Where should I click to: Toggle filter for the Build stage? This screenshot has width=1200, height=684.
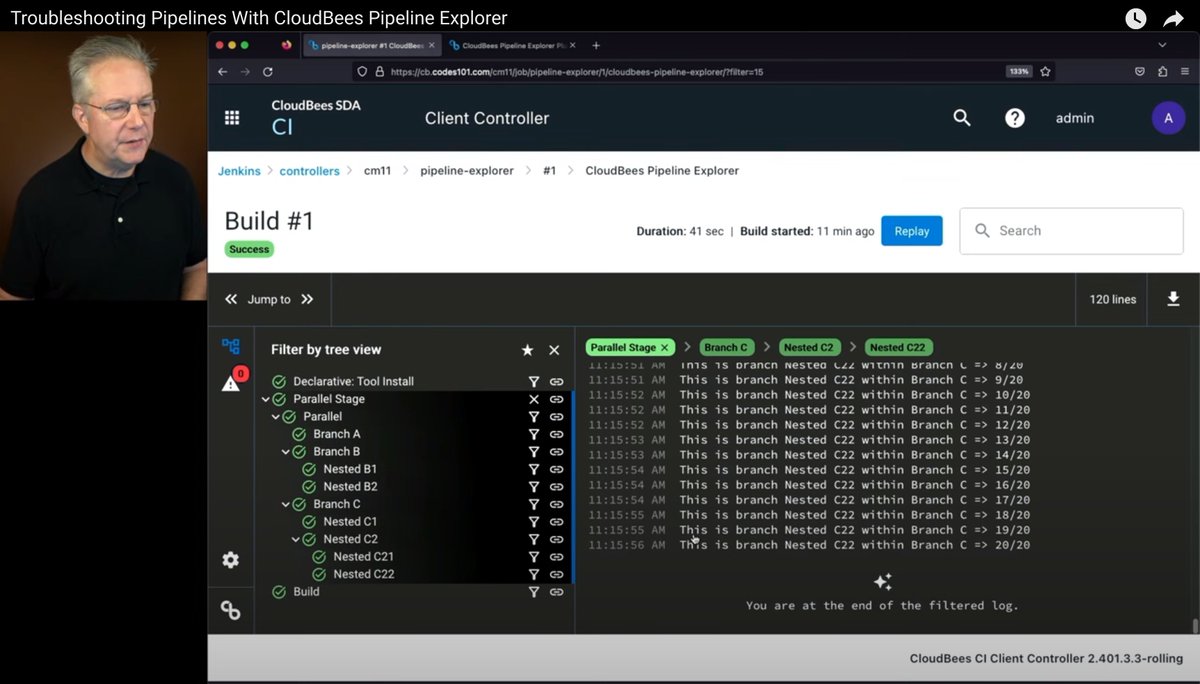tap(534, 592)
